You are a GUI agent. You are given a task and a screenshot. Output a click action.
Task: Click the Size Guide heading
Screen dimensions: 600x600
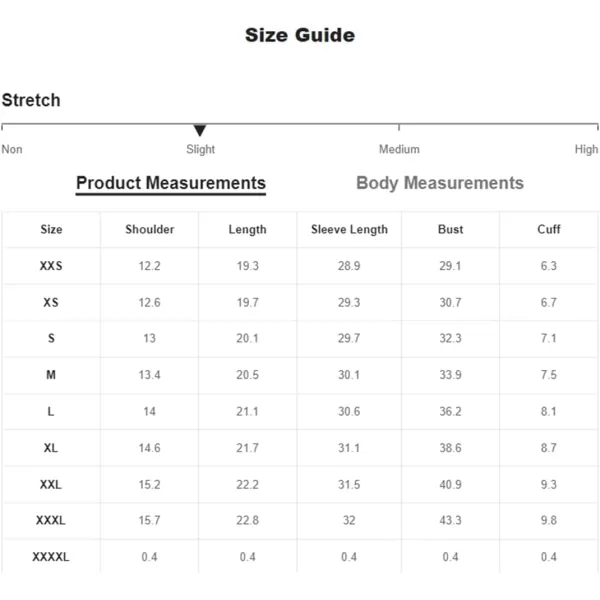click(x=300, y=35)
